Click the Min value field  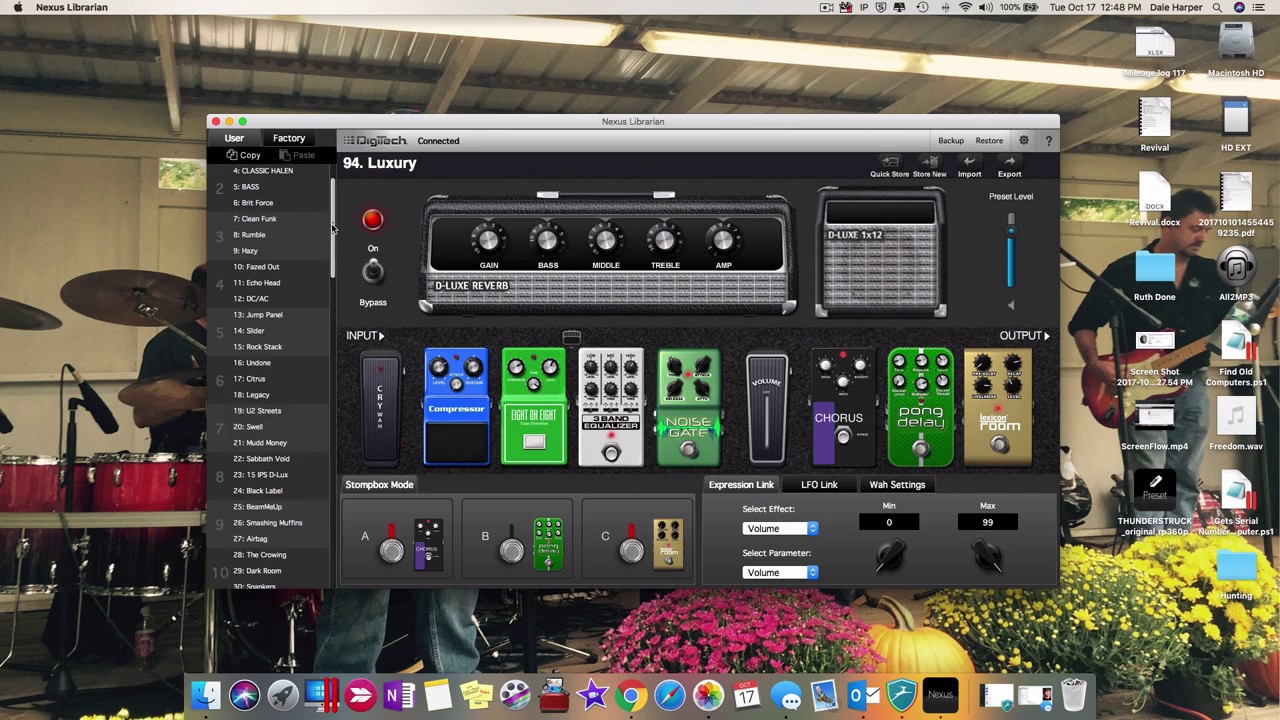tap(889, 522)
